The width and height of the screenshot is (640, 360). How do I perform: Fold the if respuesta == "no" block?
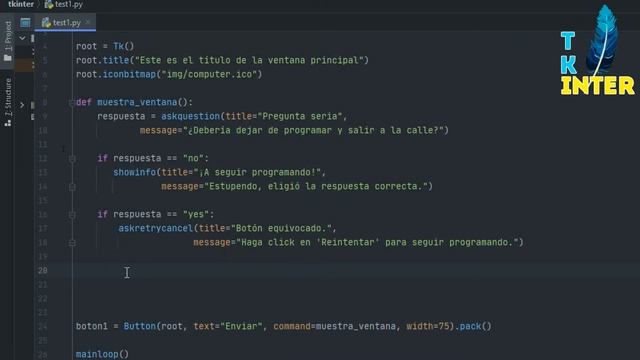[x=72, y=158]
